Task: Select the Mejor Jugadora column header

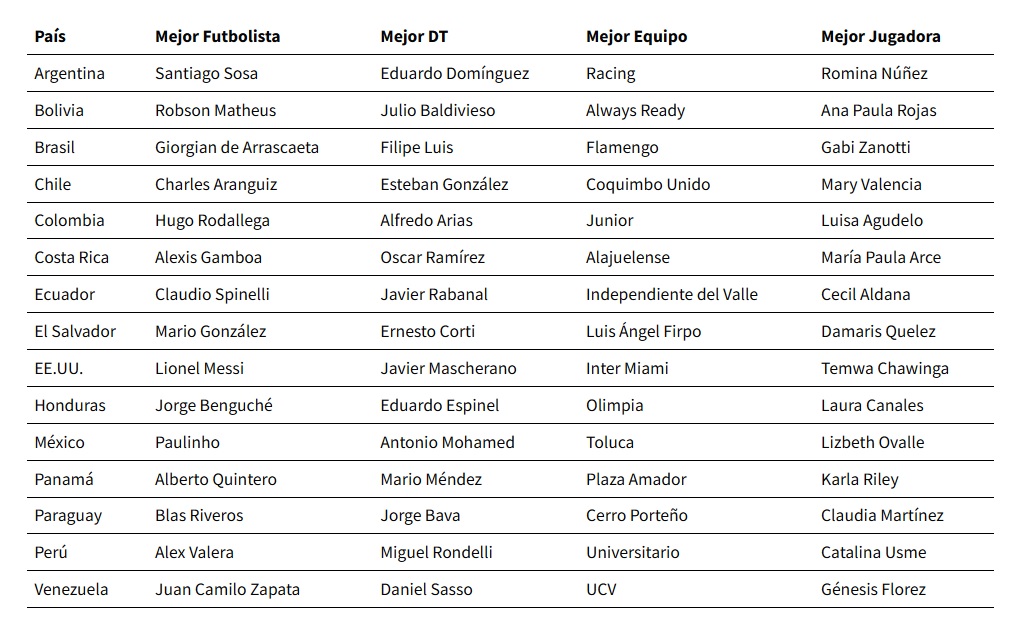Action: coord(880,36)
